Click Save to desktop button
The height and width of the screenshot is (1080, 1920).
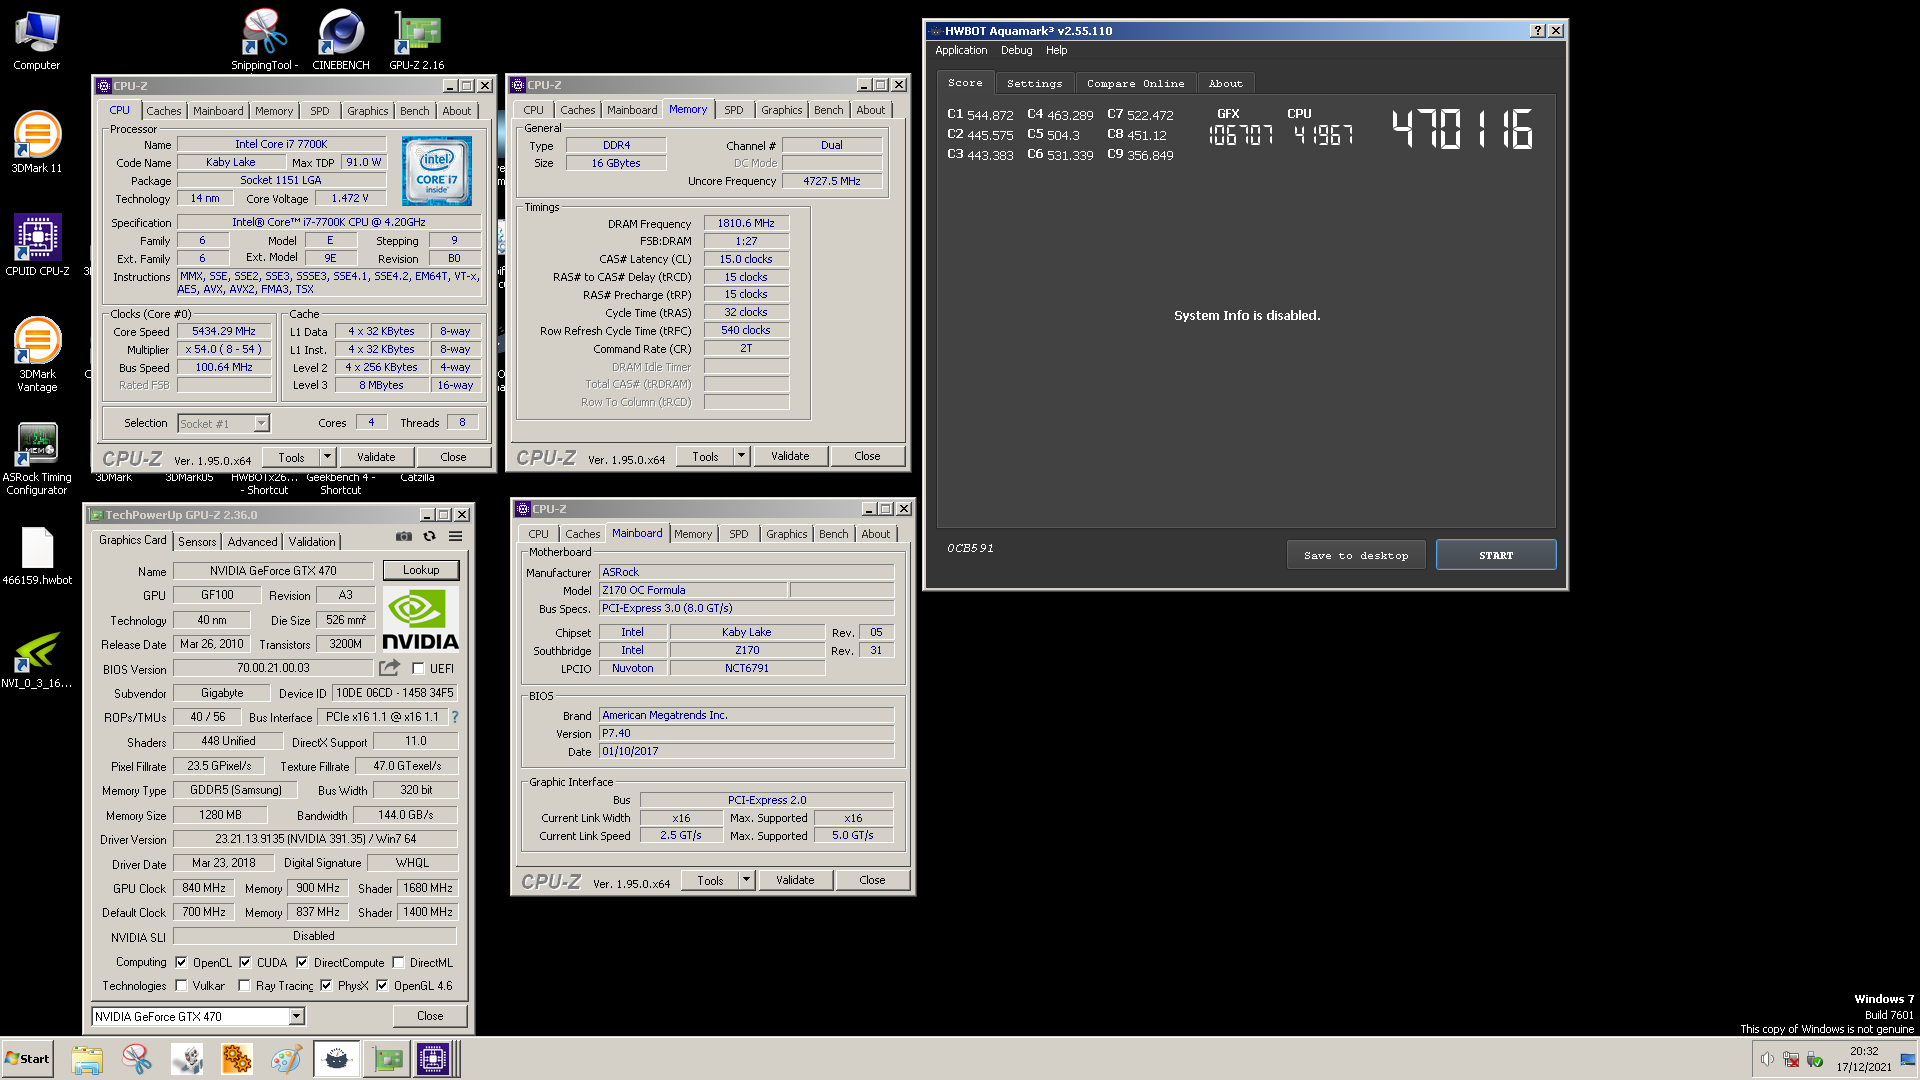1356,555
